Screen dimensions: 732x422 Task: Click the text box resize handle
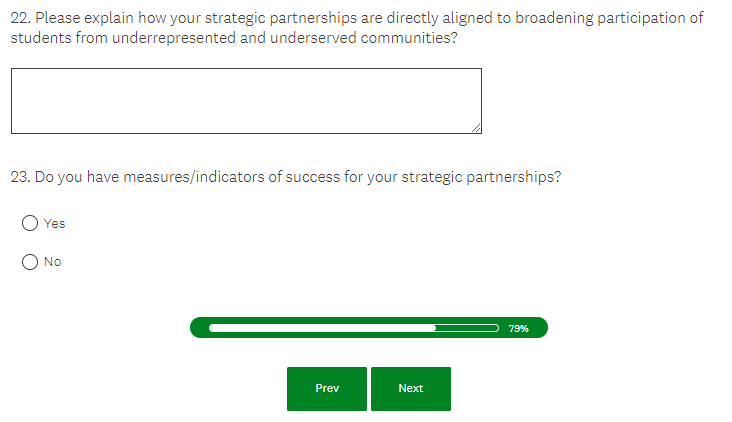[476, 128]
